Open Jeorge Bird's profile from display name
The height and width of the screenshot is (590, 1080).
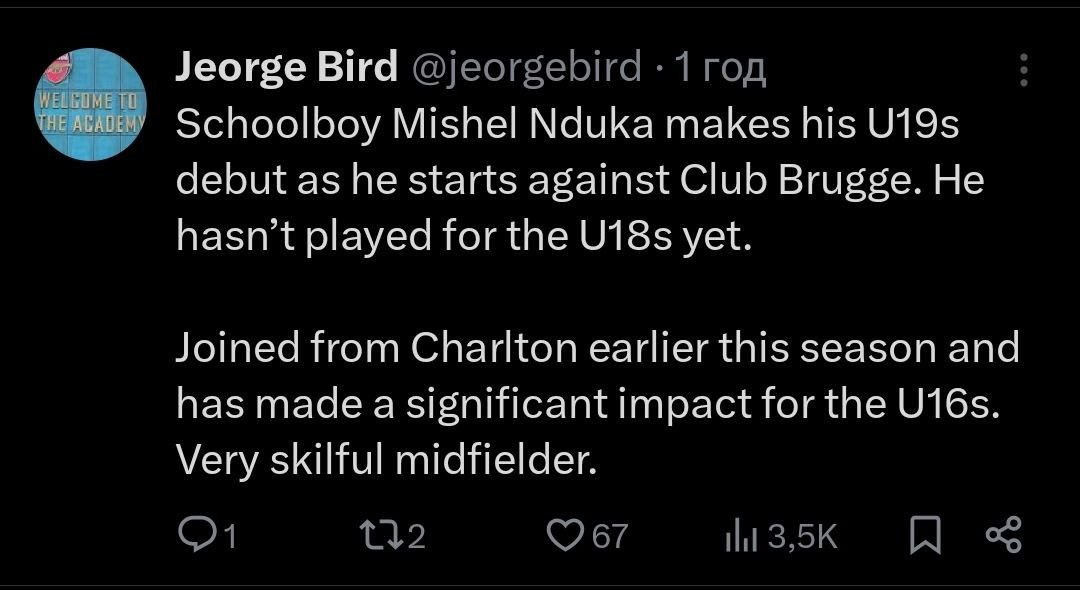pyautogui.click(x=283, y=67)
